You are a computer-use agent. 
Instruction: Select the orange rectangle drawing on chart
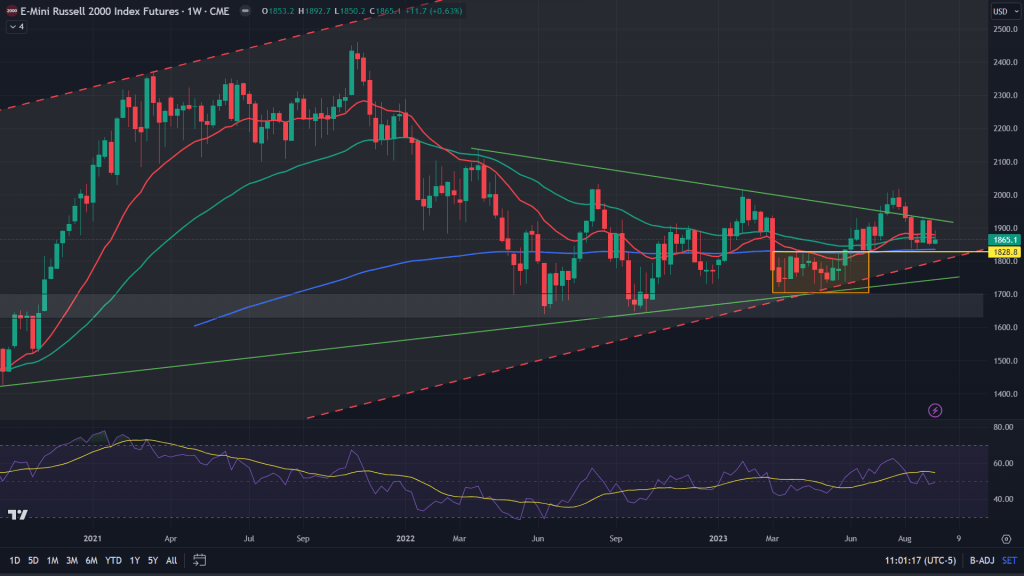point(820,292)
